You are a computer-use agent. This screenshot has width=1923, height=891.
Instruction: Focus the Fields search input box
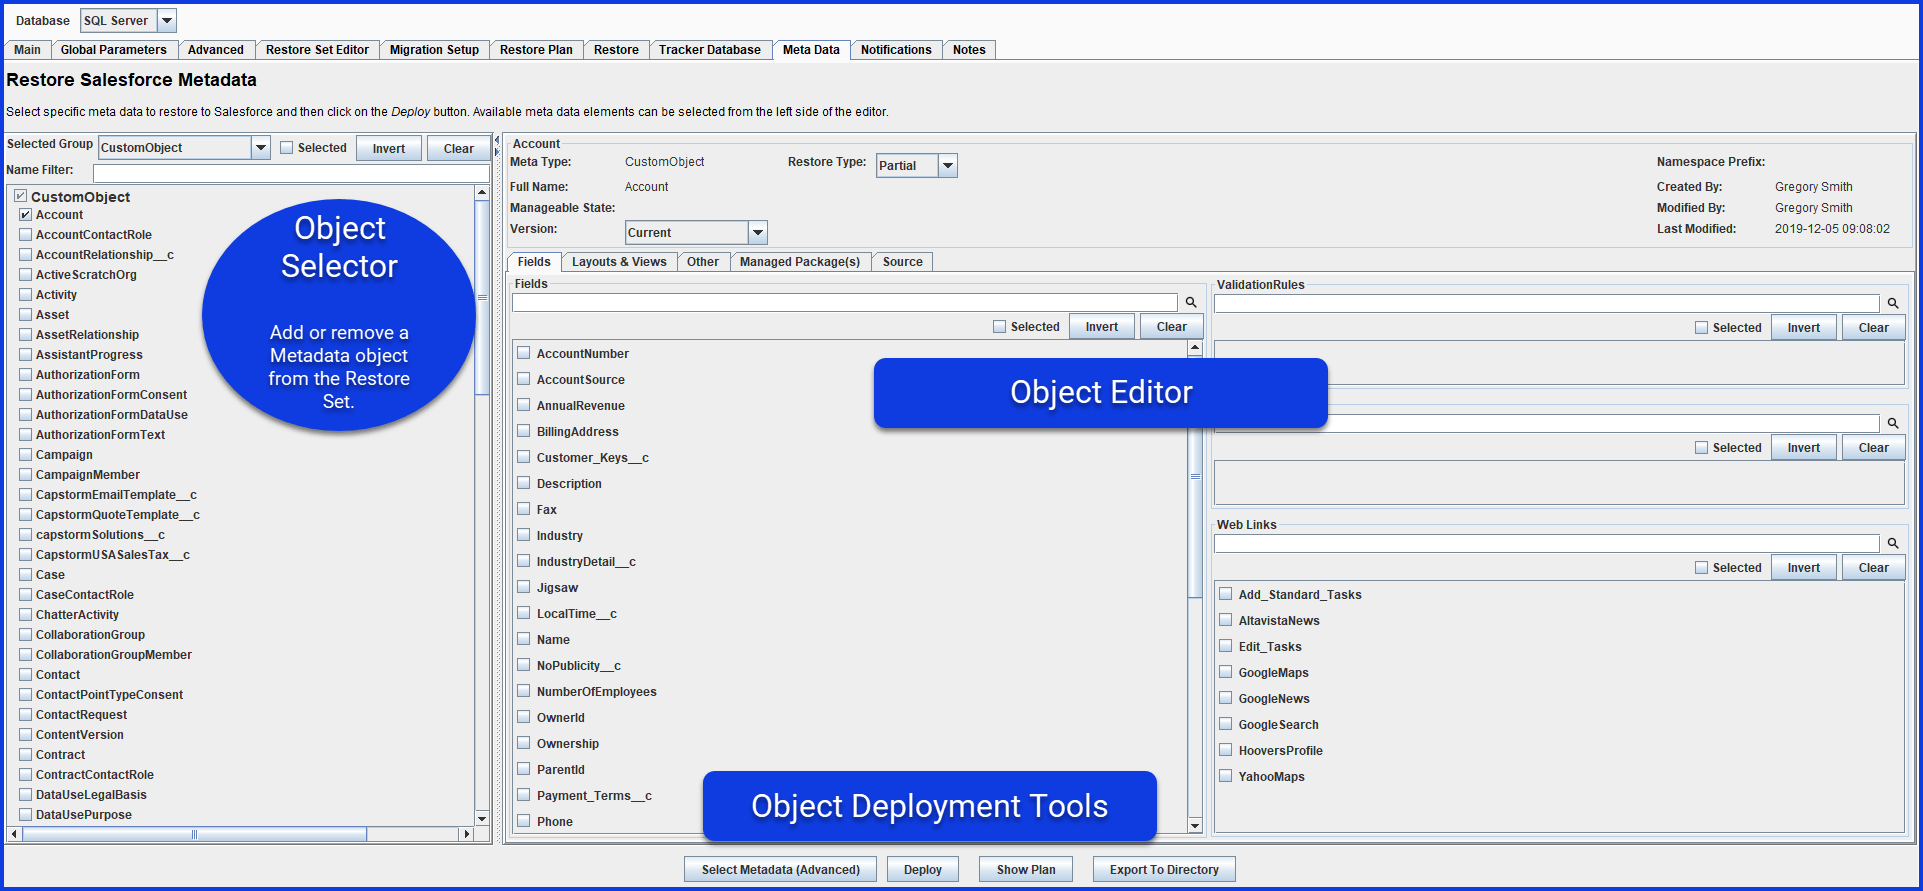(845, 302)
